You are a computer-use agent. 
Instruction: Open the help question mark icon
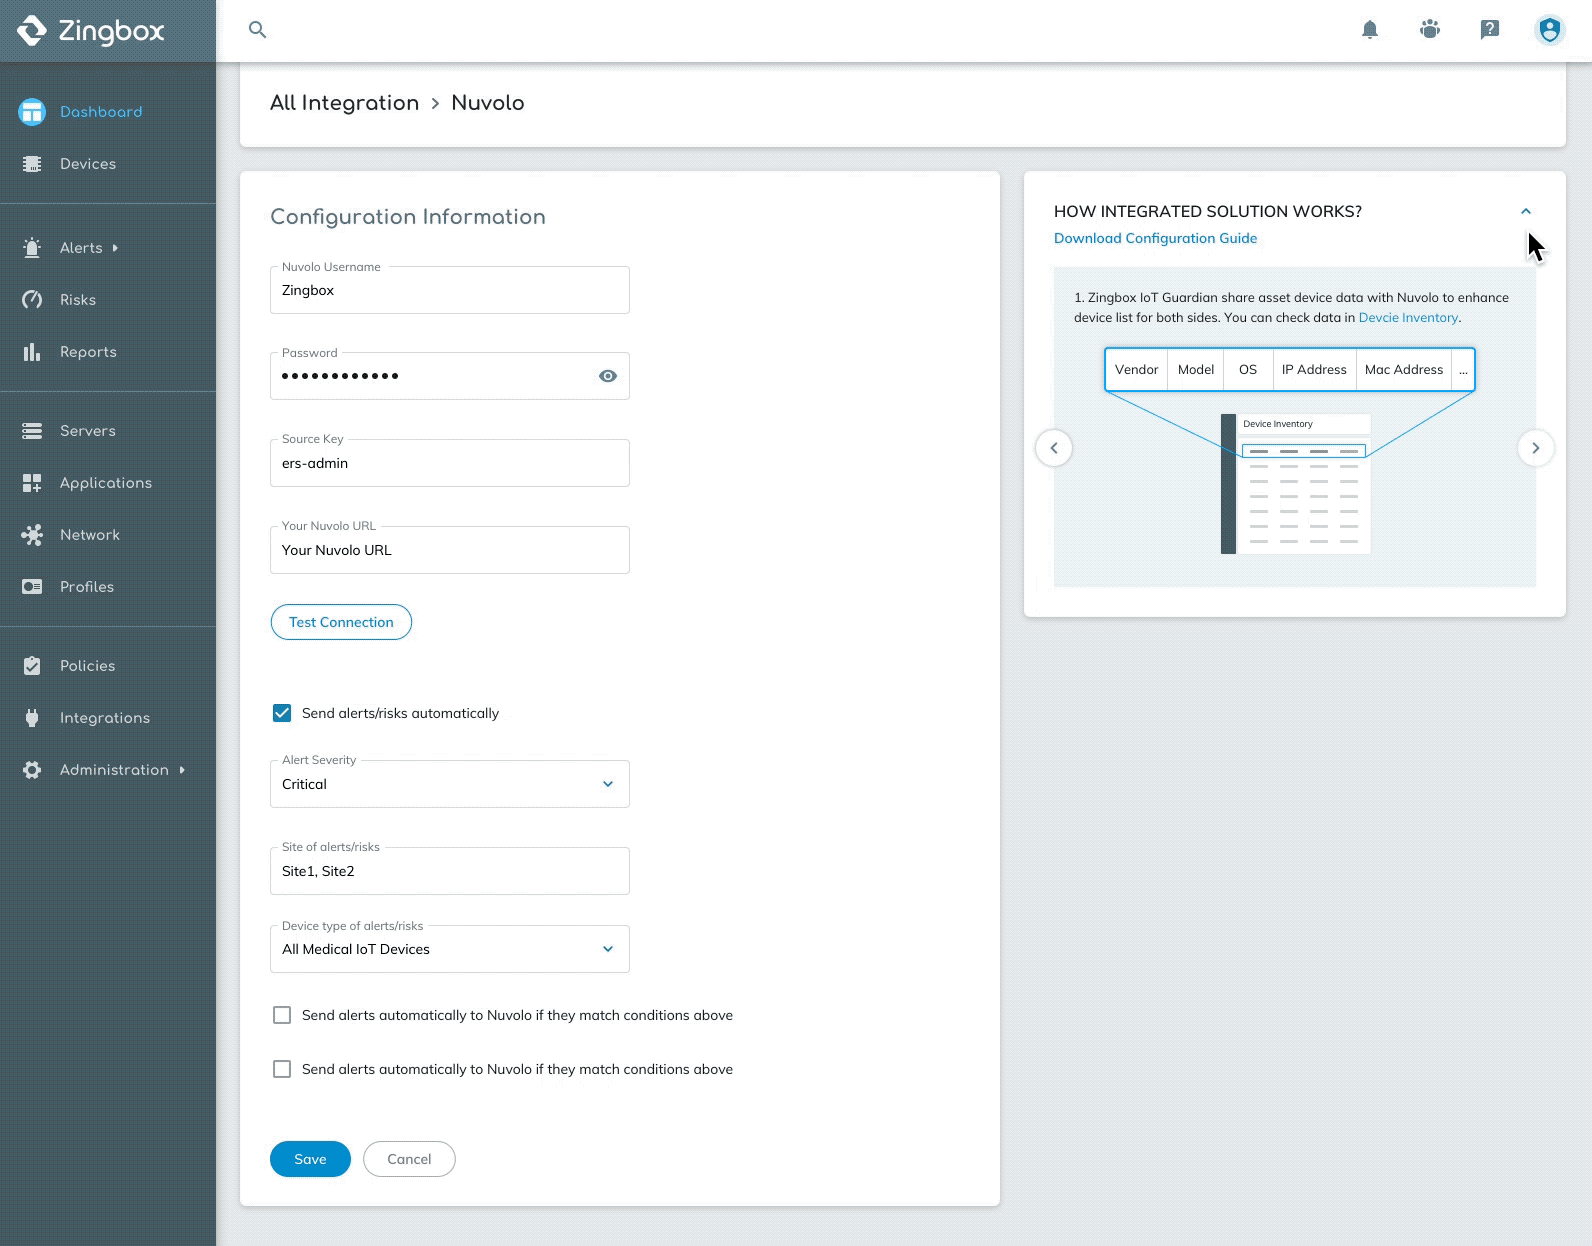pos(1490,30)
